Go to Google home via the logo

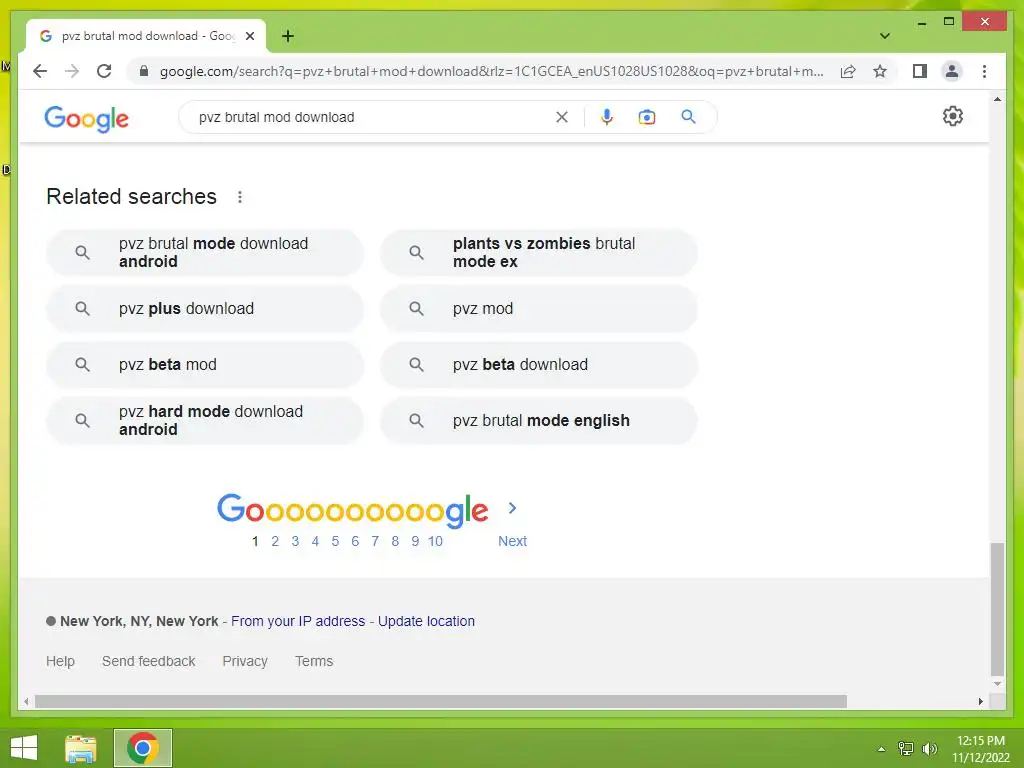click(86, 118)
